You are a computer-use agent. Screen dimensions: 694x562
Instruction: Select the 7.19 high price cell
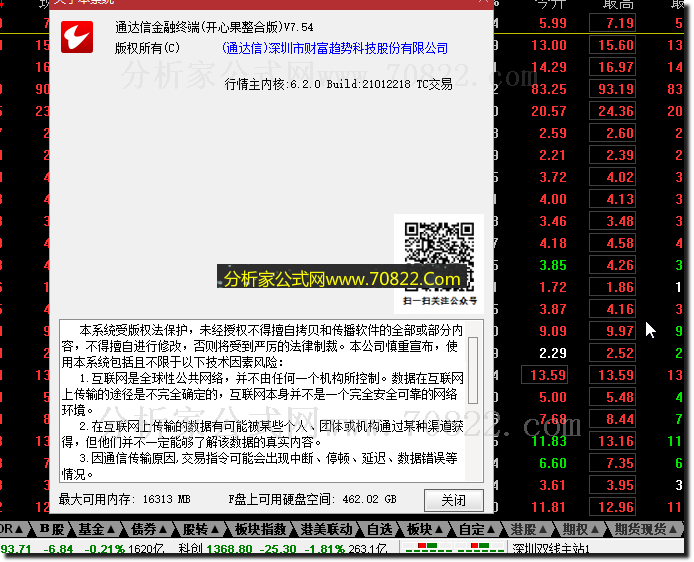click(x=613, y=23)
